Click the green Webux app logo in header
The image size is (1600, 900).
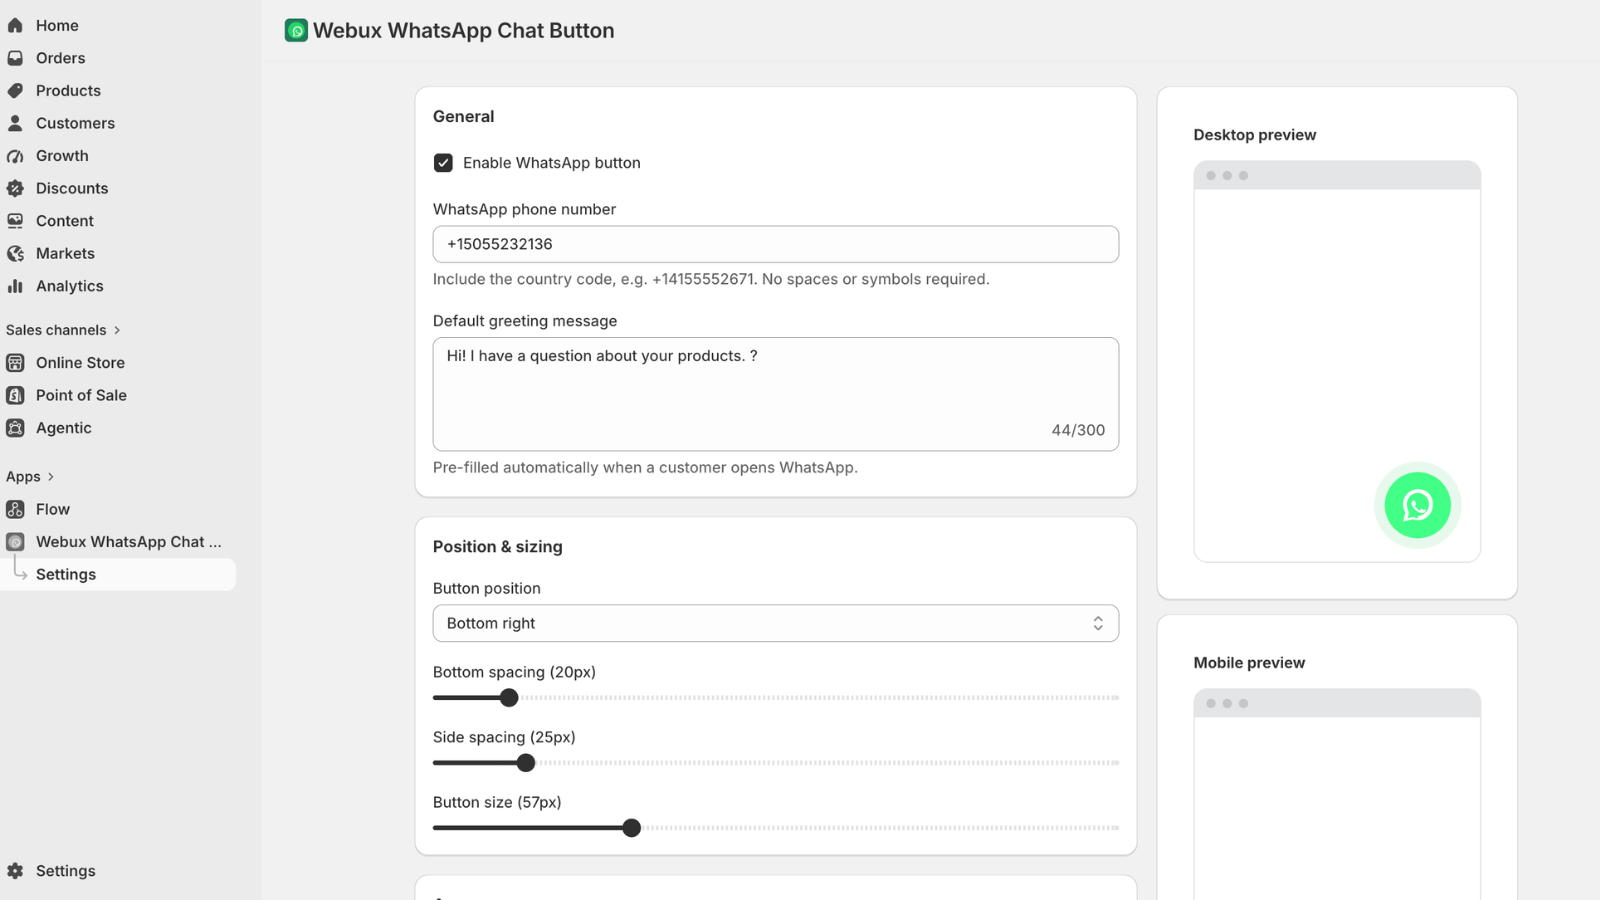point(296,31)
